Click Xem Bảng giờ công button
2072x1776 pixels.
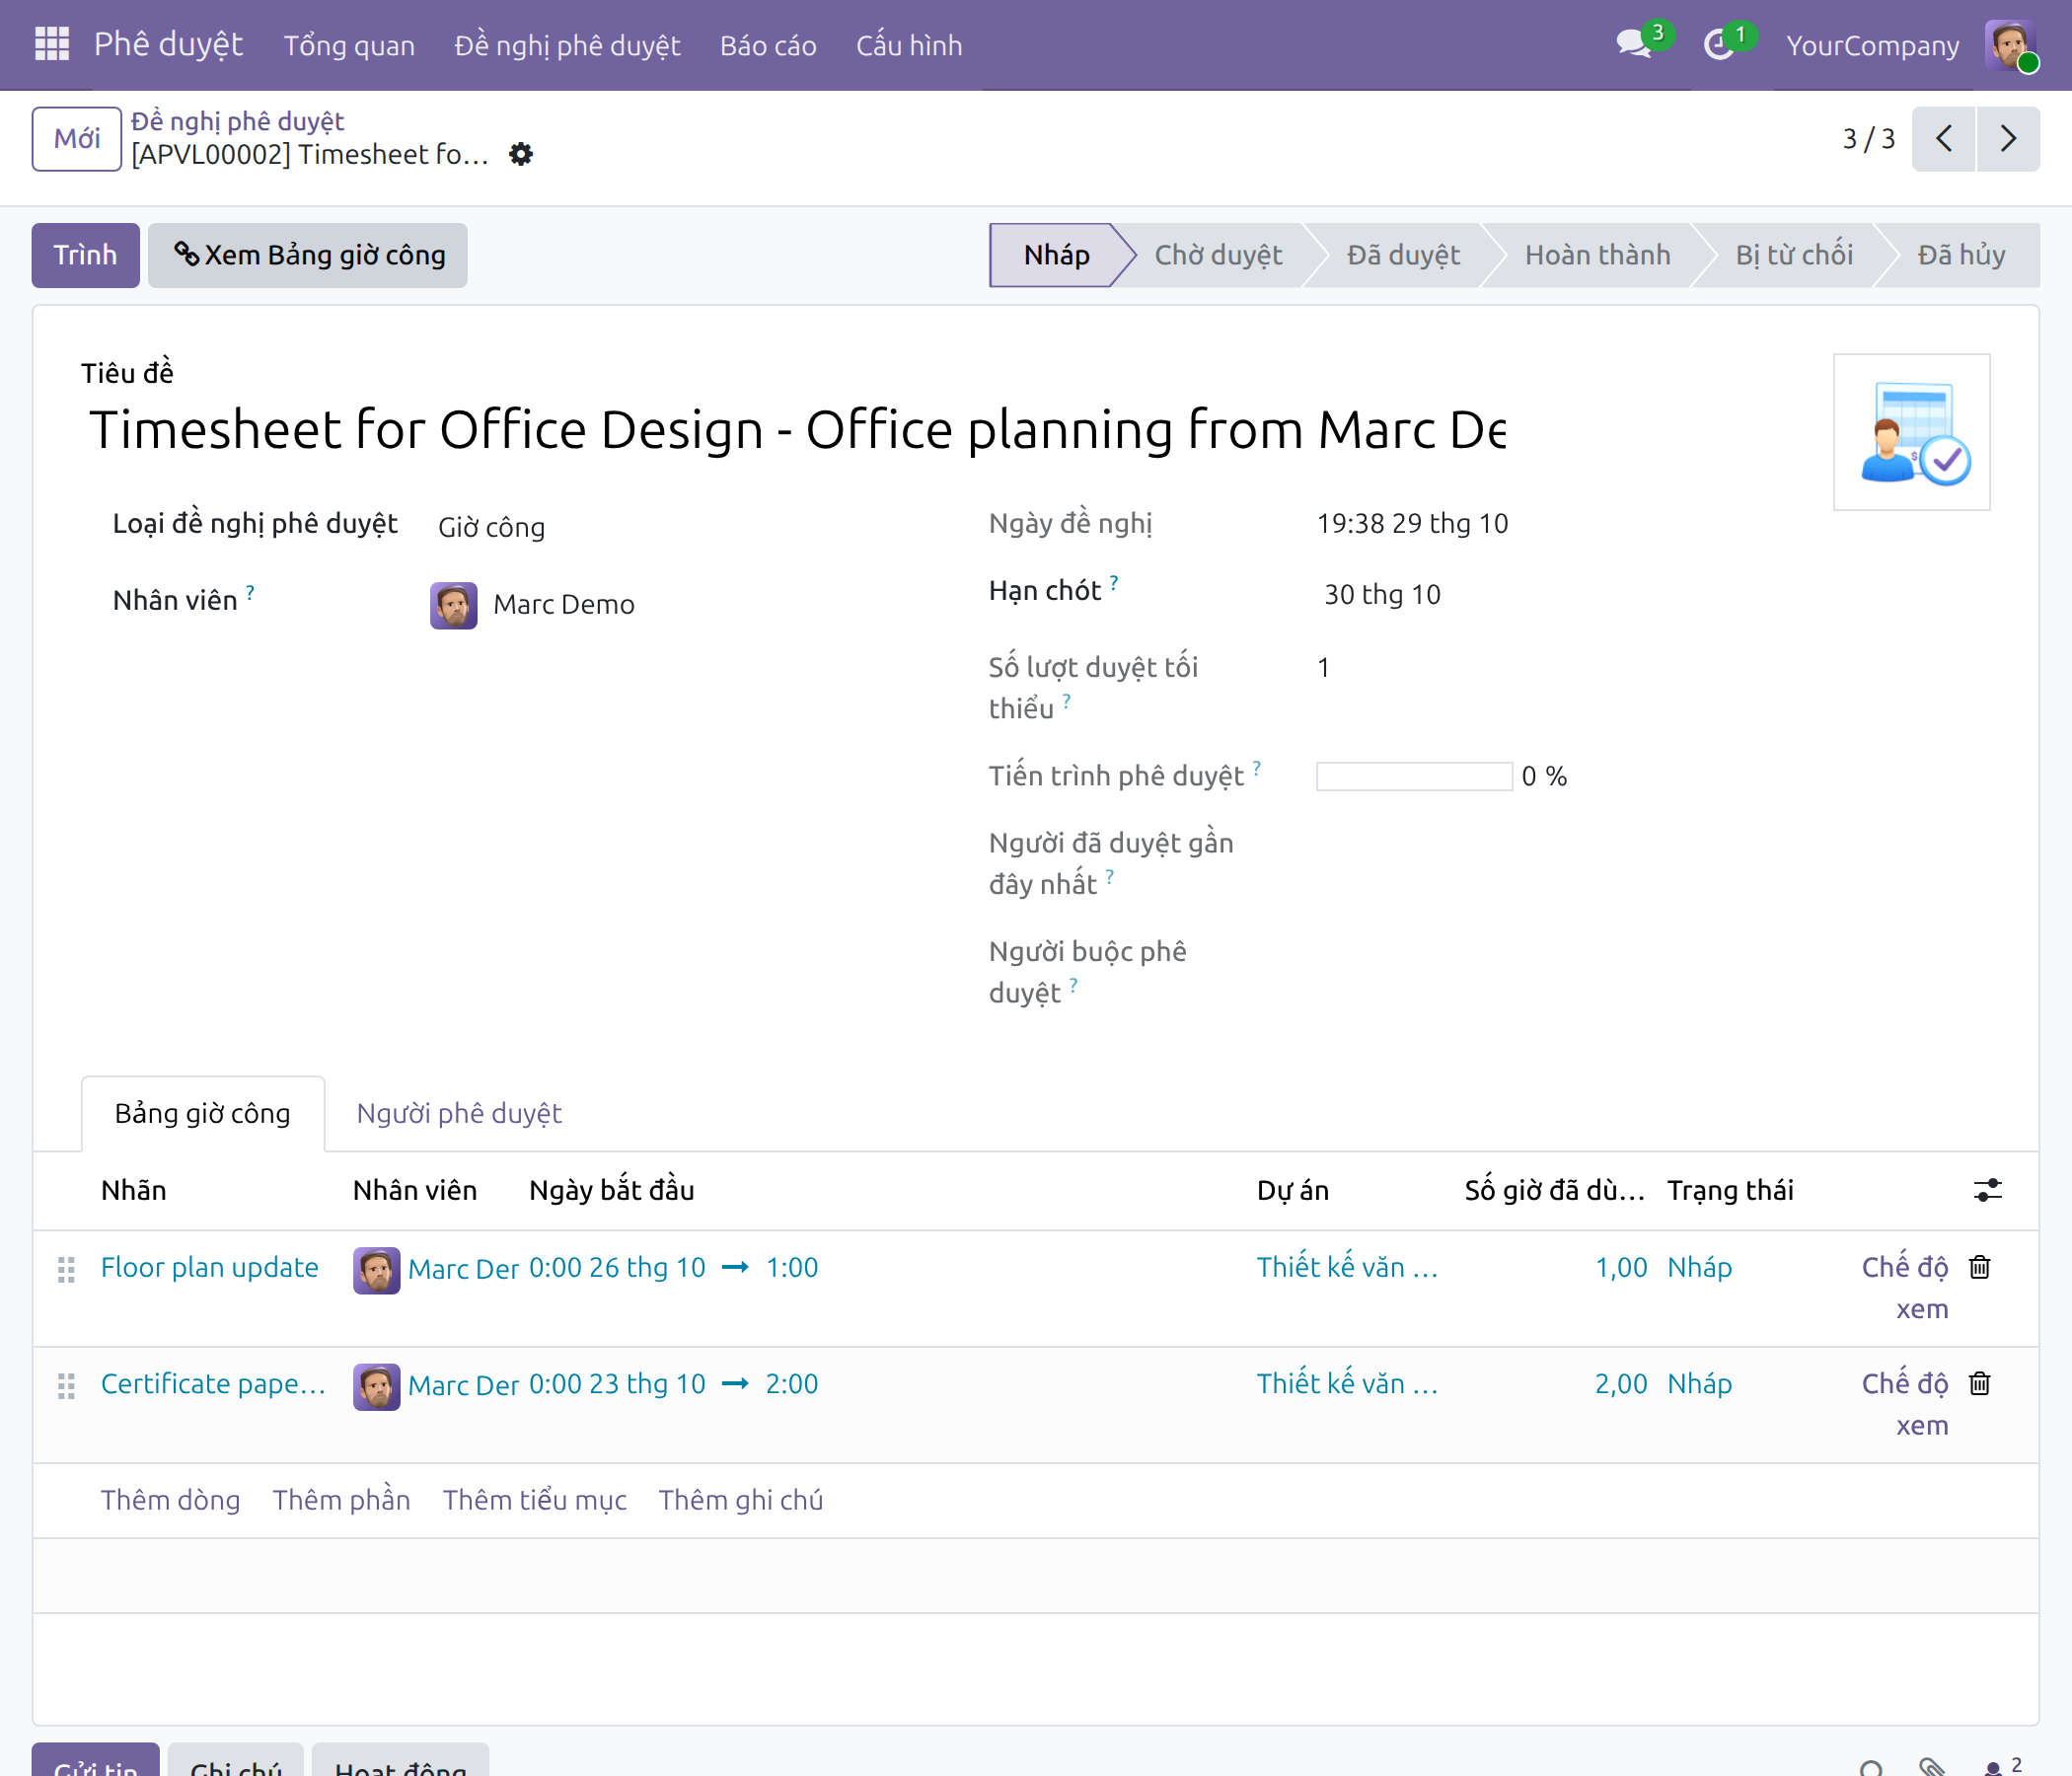pos(308,255)
